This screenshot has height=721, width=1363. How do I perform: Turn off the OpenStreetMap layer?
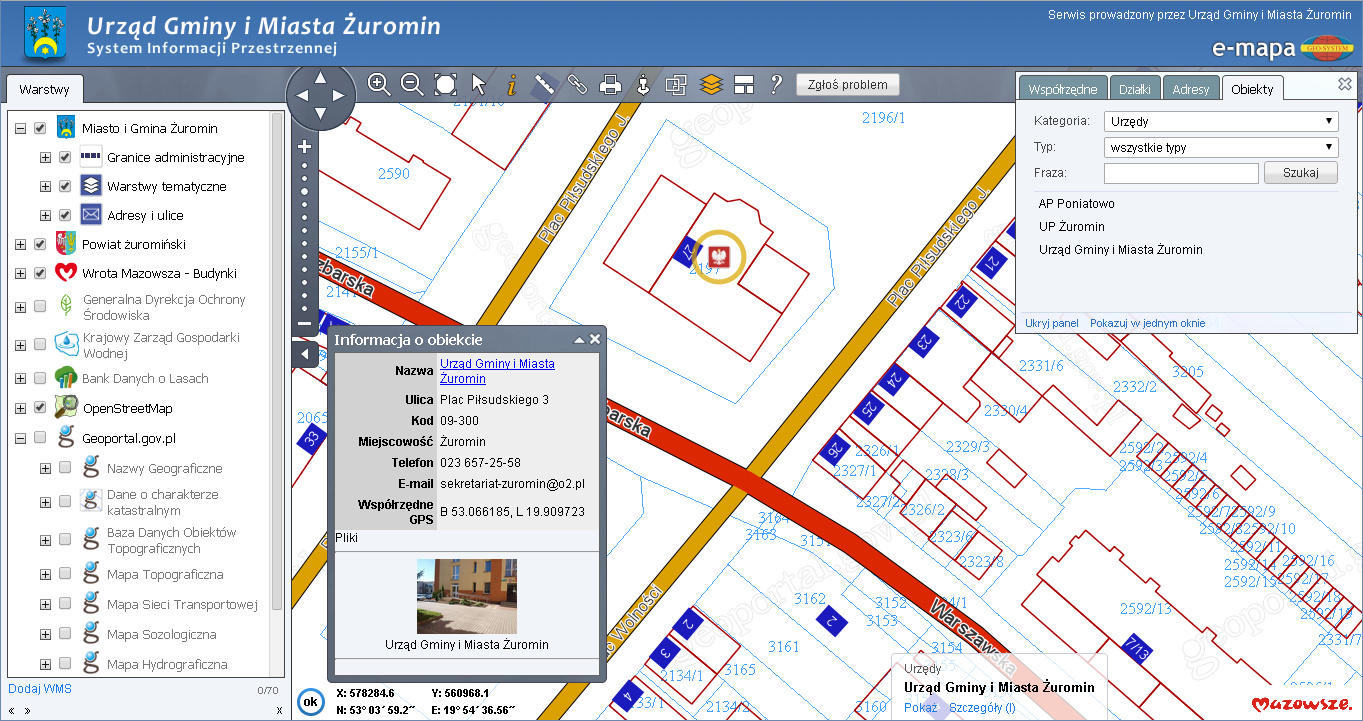(40, 408)
